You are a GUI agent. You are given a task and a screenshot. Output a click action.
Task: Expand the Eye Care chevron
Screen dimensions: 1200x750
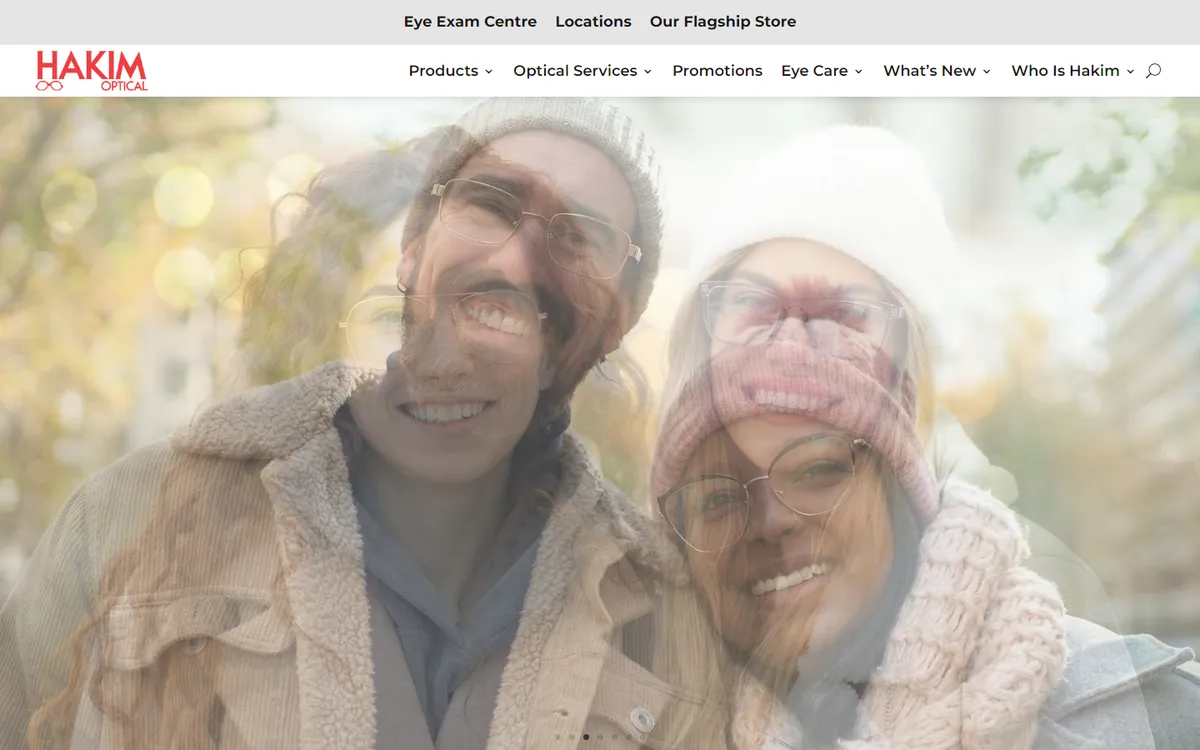(858, 72)
